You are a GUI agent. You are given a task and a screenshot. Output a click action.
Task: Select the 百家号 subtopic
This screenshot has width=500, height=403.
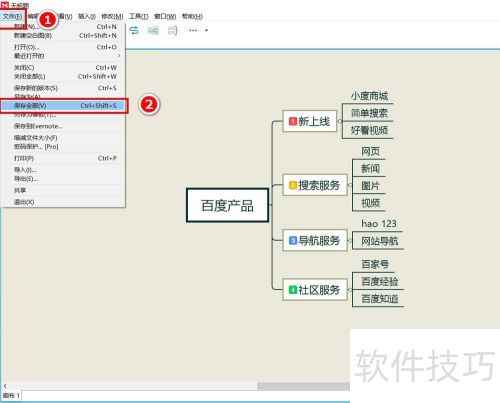pyautogui.click(x=375, y=264)
